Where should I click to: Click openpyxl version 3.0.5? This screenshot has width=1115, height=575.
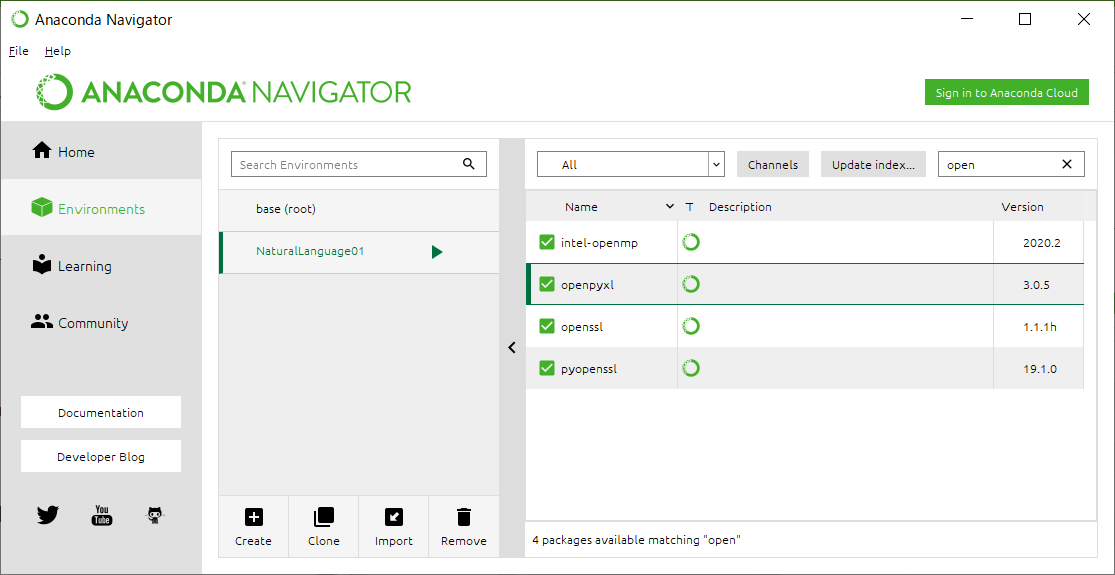[1036, 285]
